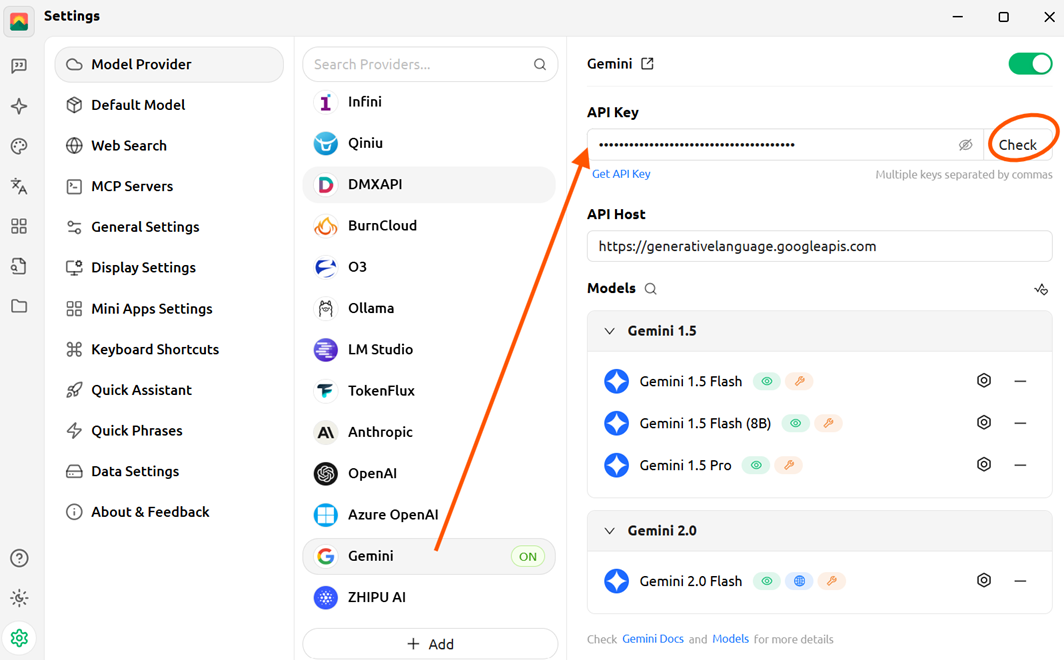The height and width of the screenshot is (660, 1064).
Task: Click the Check API key button
Action: click(1017, 144)
